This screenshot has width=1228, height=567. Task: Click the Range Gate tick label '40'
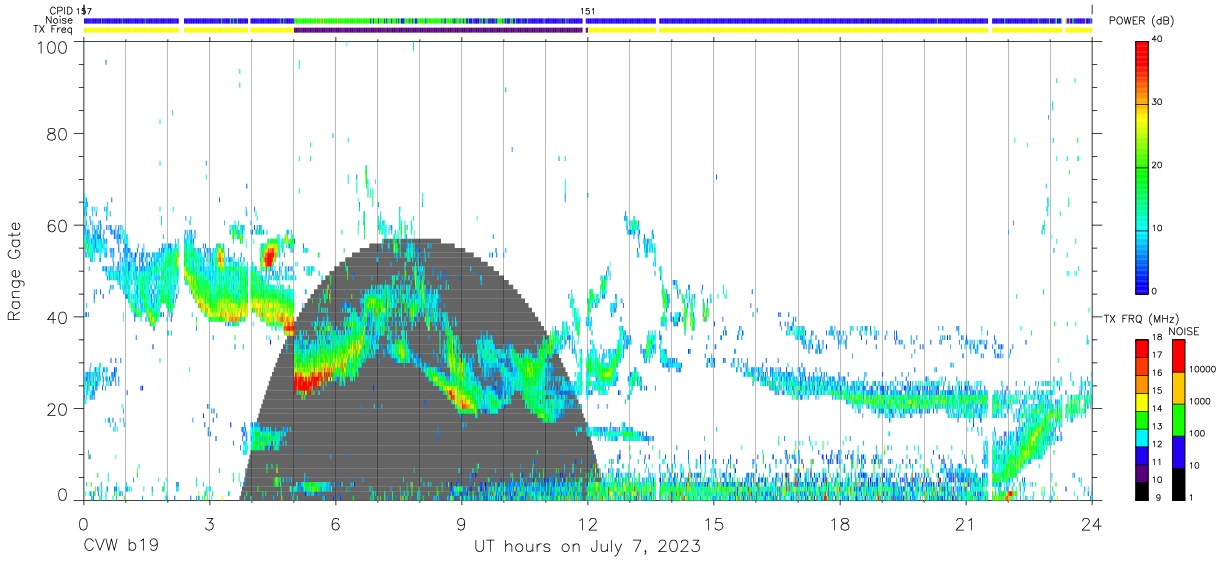coord(59,317)
